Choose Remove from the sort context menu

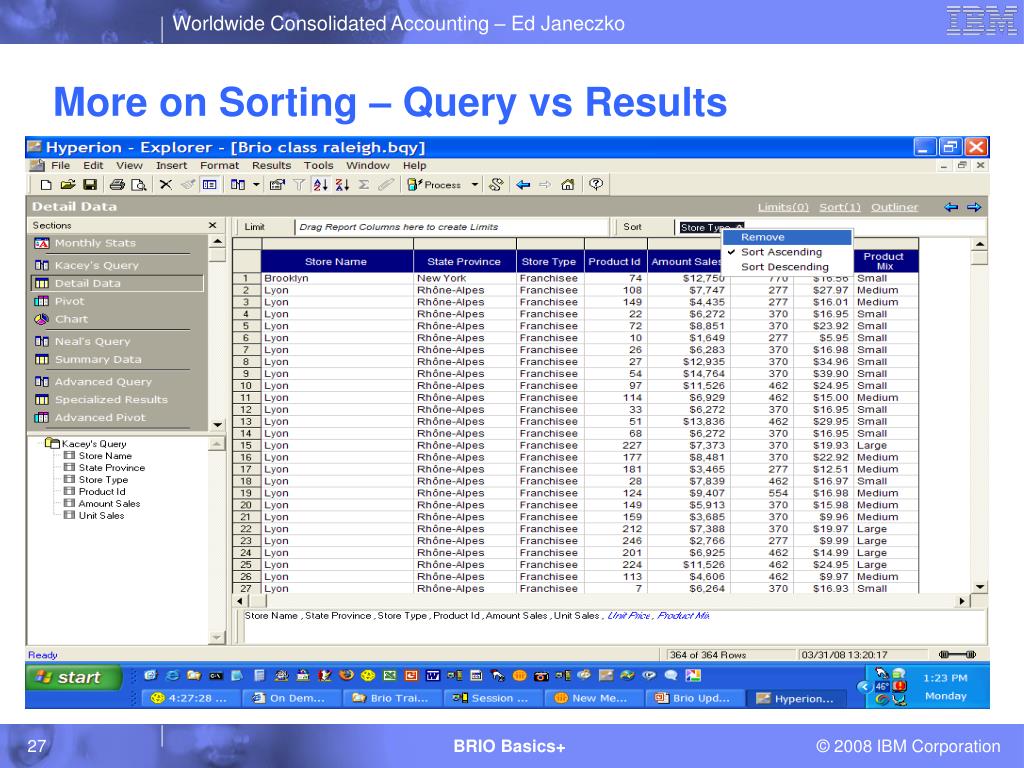tap(787, 237)
